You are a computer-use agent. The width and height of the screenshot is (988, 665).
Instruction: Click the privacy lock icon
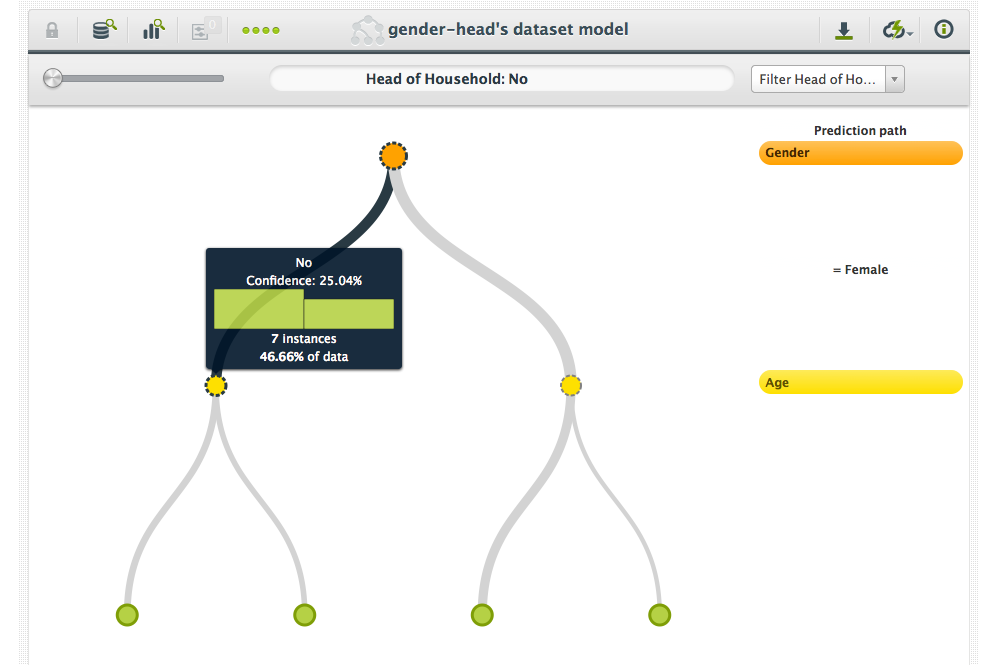click(x=52, y=30)
